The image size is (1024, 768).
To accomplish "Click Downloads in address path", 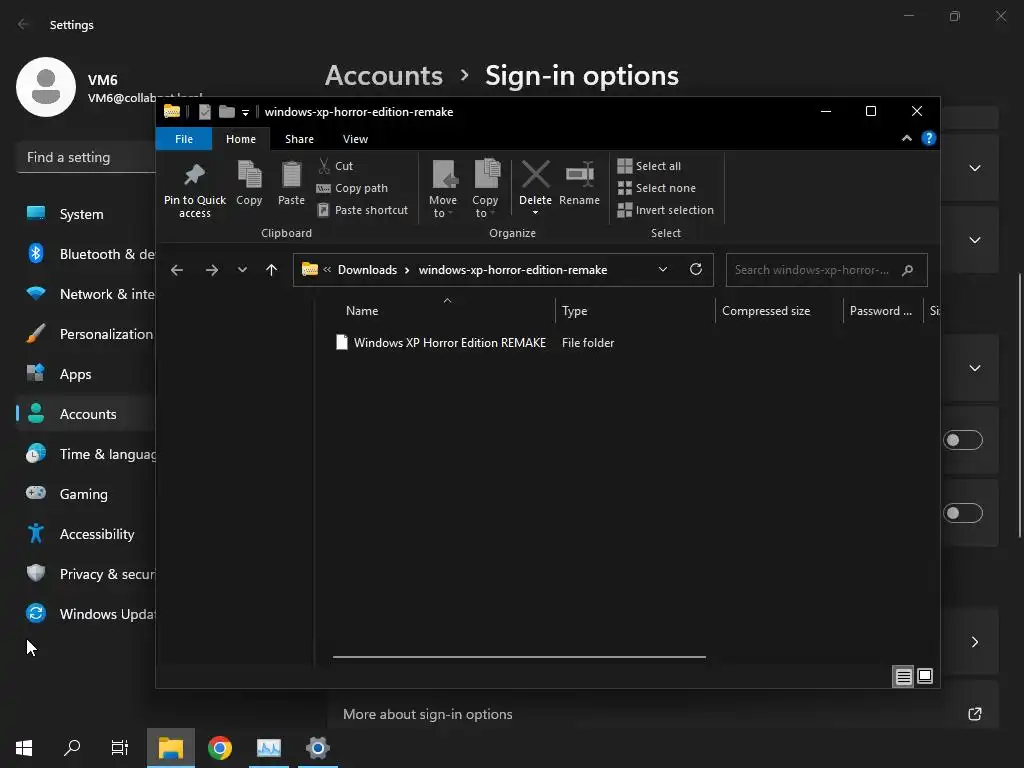I will [367, 270].
